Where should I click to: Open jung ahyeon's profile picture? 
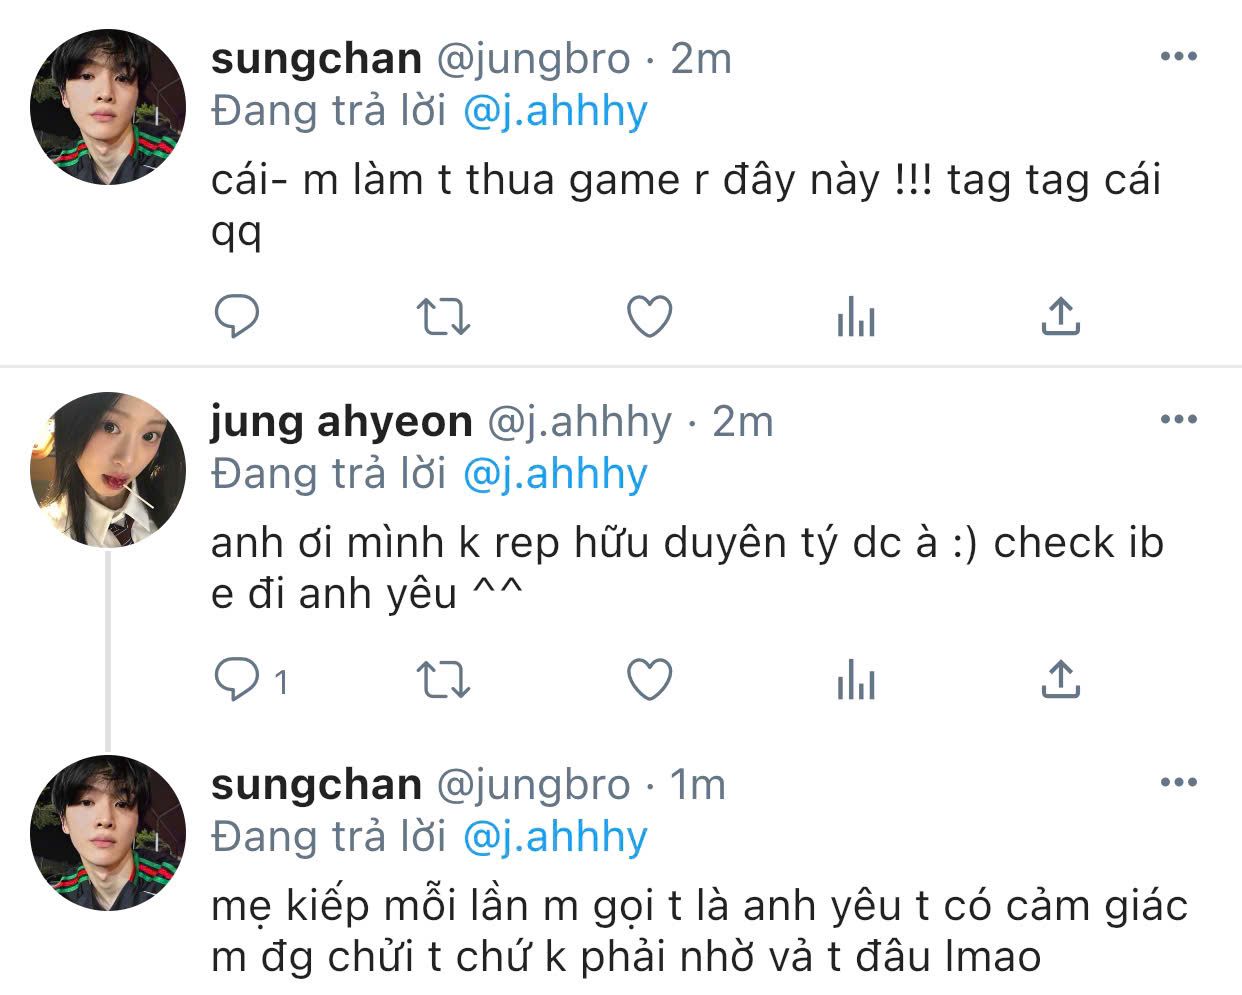point(108,470)
